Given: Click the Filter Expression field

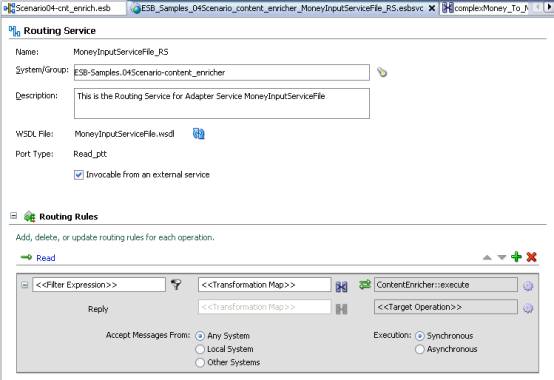Looking at the screenshot, I should pos(99,285).
